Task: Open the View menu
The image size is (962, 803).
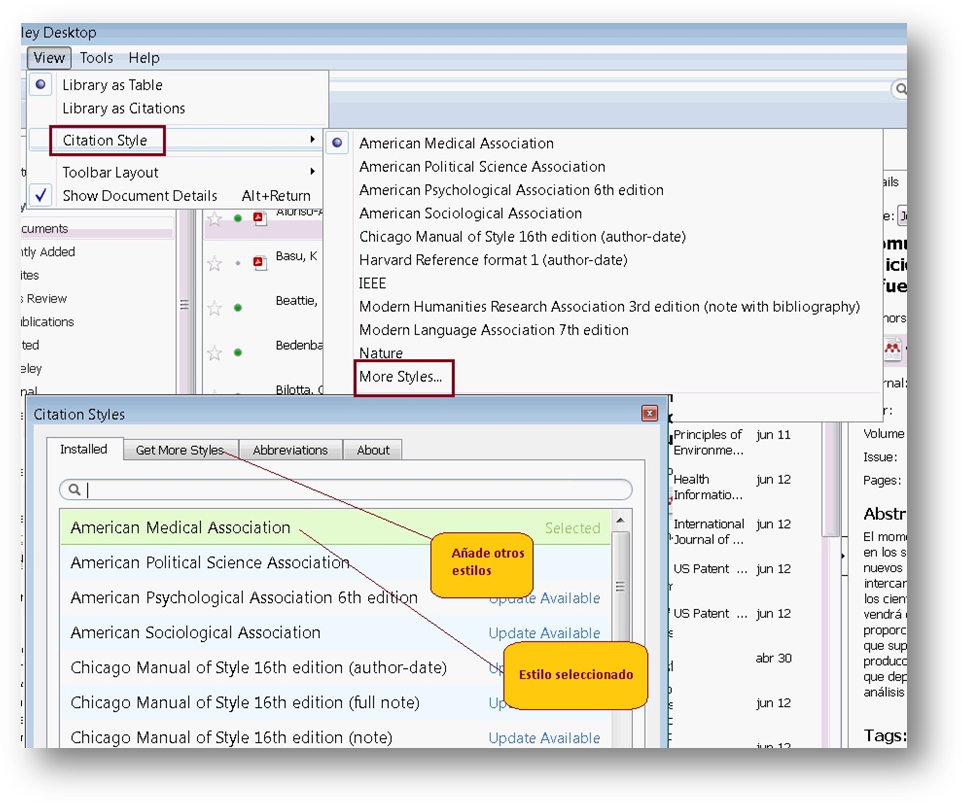Action: [49, 58]
